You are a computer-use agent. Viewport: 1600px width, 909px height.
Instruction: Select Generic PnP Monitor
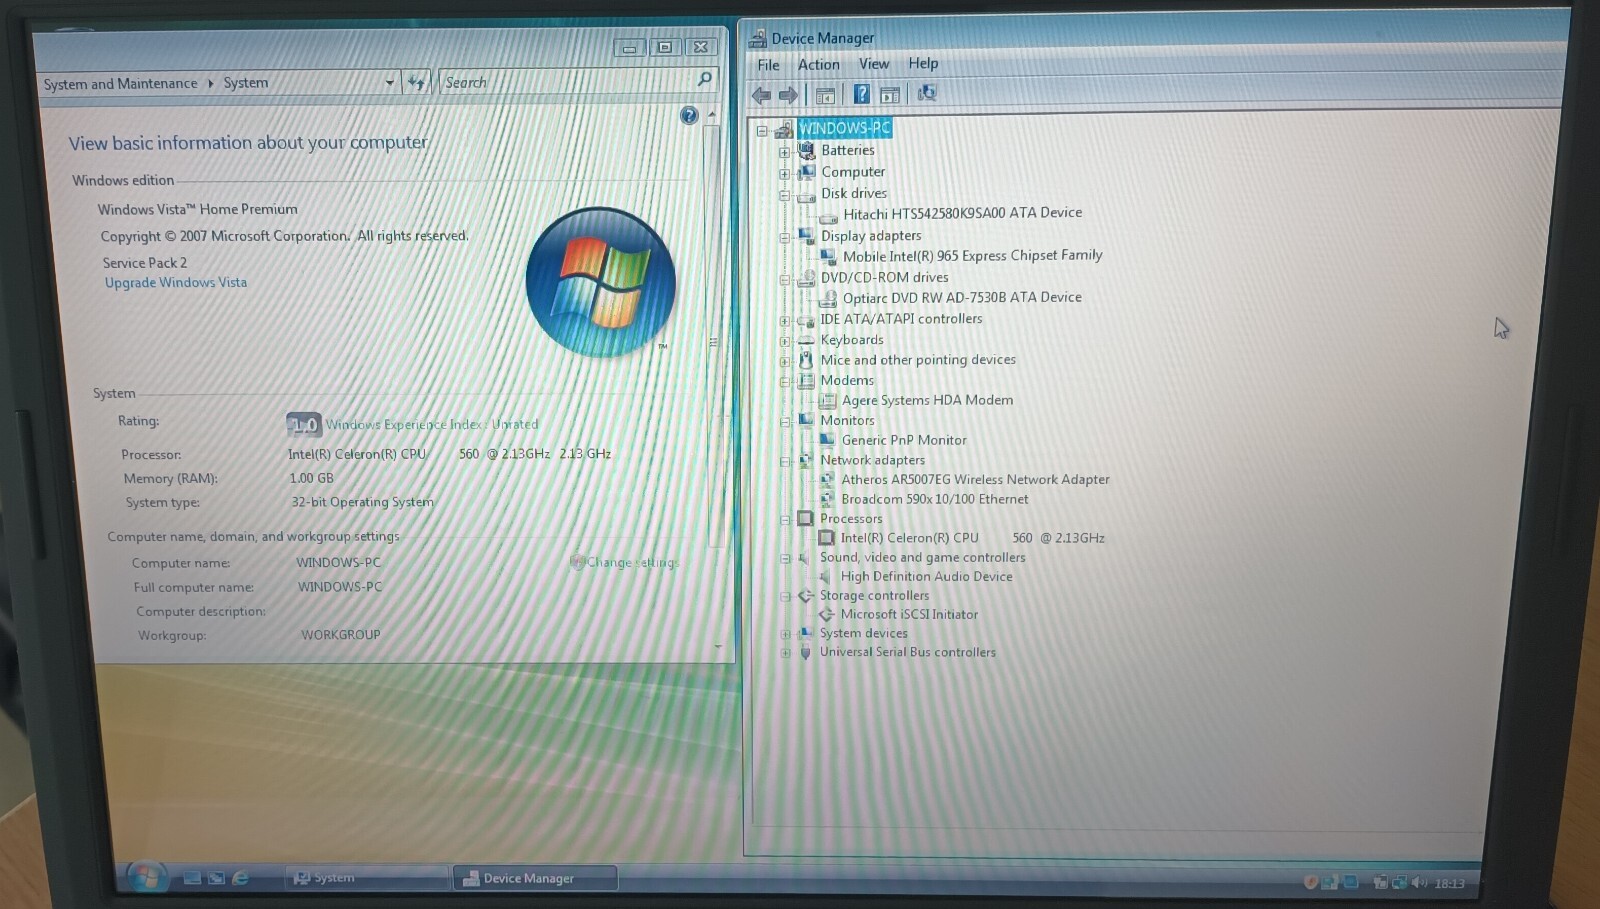[904, 440]
